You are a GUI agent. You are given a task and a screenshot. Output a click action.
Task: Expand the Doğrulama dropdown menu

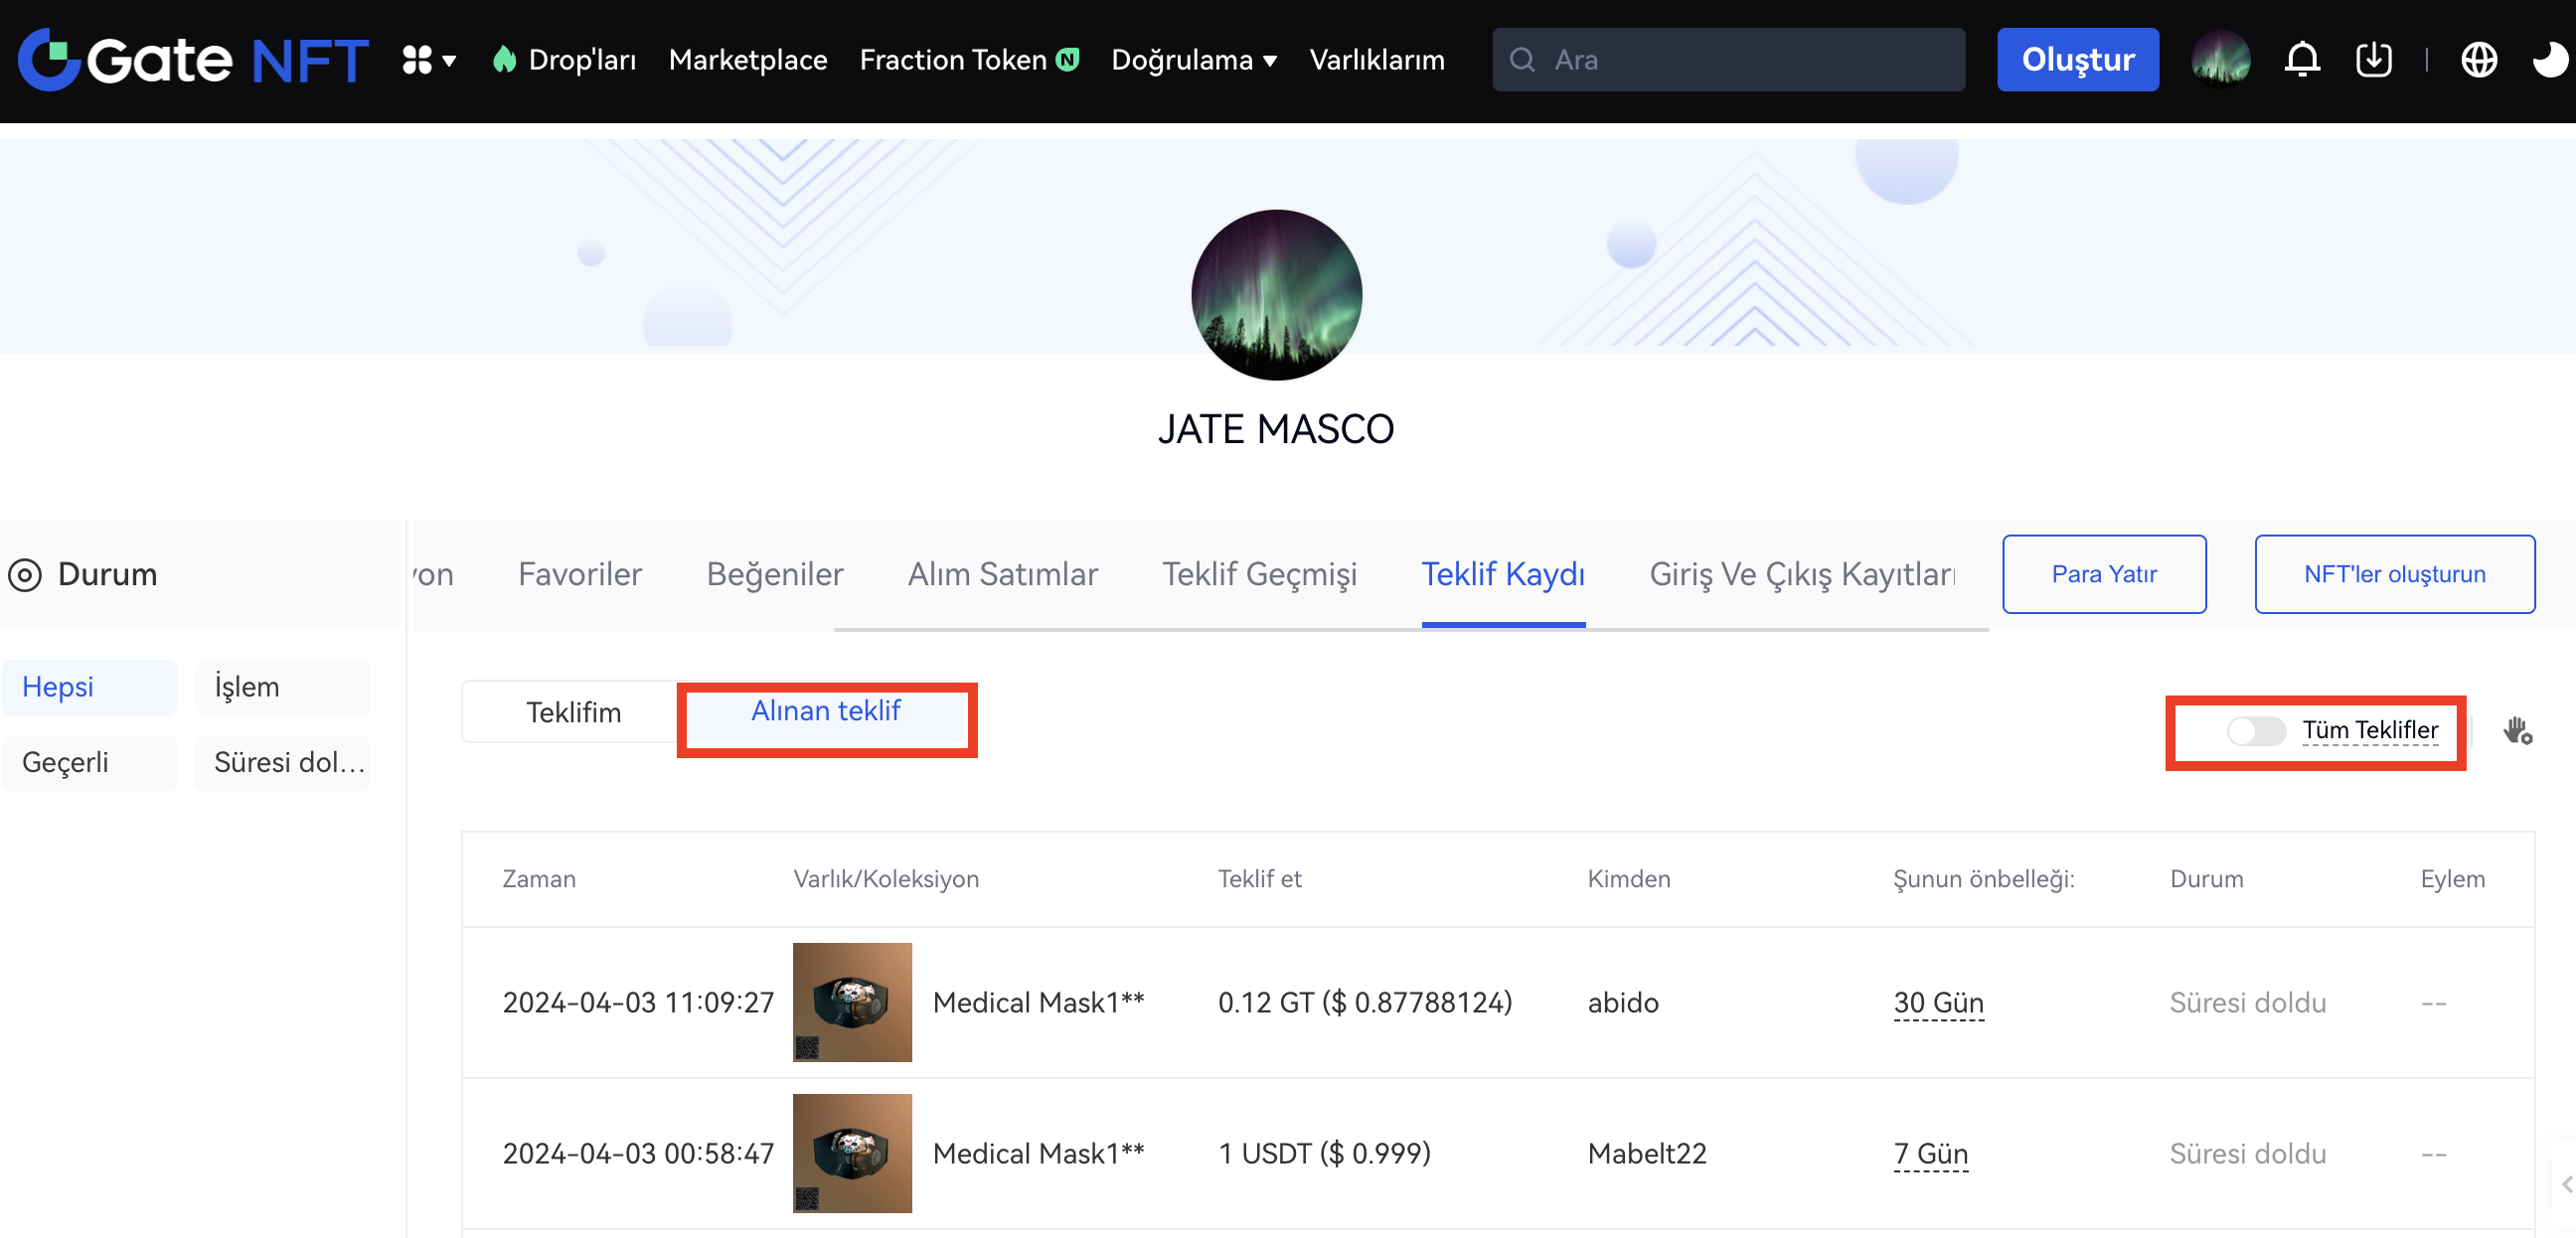(1194, 60)
